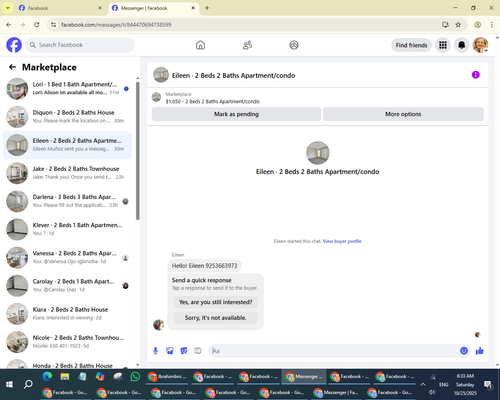The width and height of the screenshot is (500, 400).
Task: Click the Find friends button
Action: [411, 45]
